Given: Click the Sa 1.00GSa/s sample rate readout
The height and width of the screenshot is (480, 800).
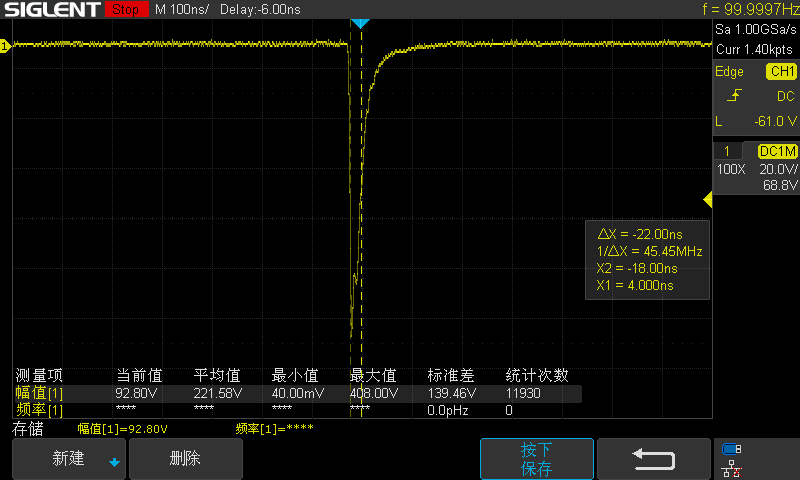Looking at the screenshot, I should pyautogui.click(x=756, y=29).
